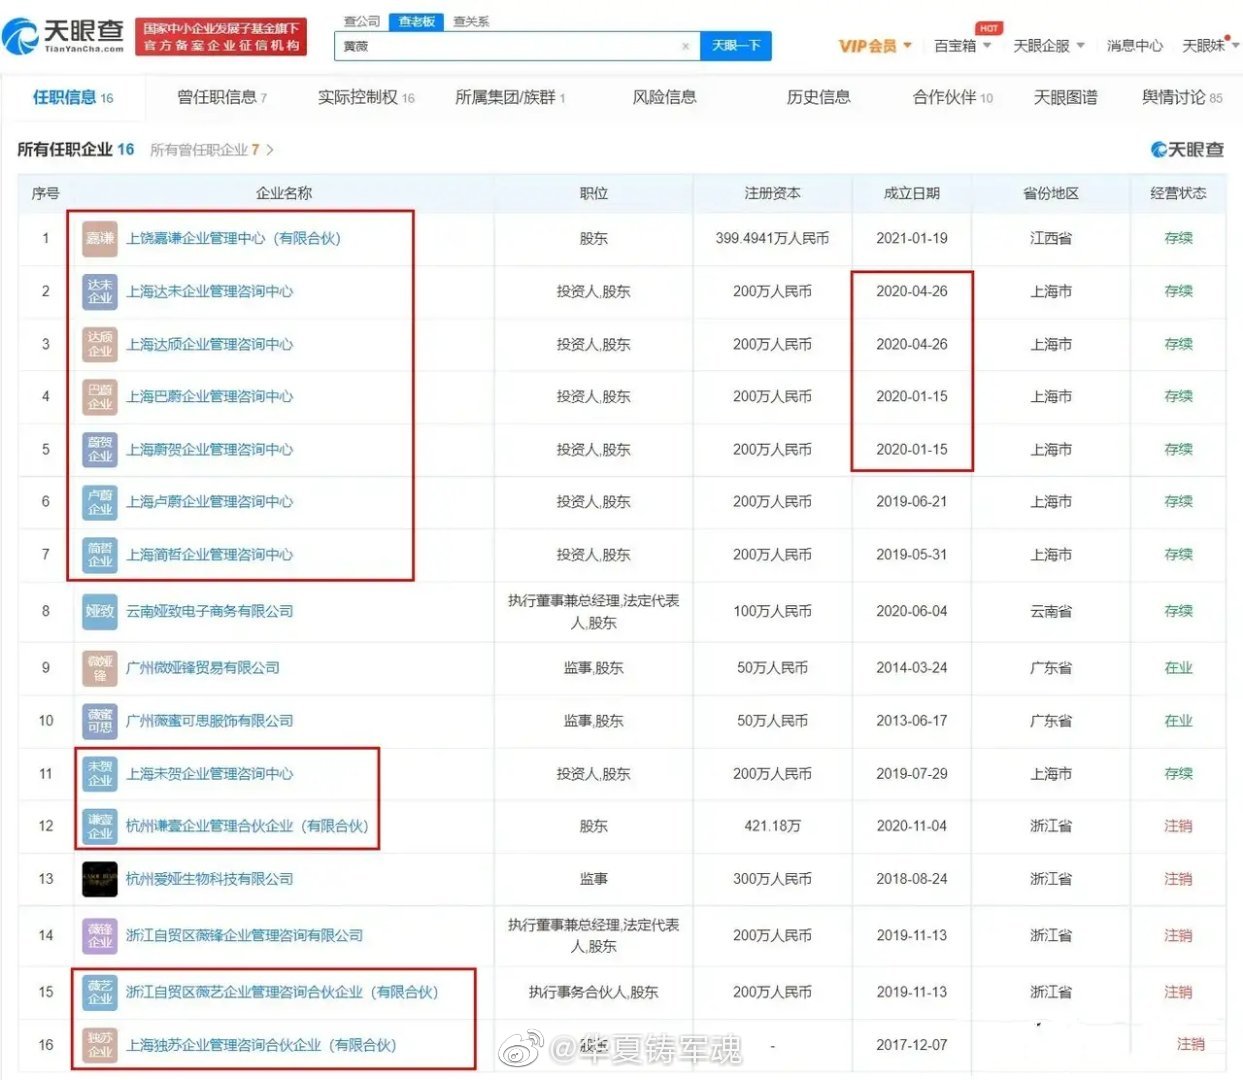This screenshot has height=1080, width=1243.
Task: Open the 百宝箱 dropdown menu
Action: [x=955, y=46]
